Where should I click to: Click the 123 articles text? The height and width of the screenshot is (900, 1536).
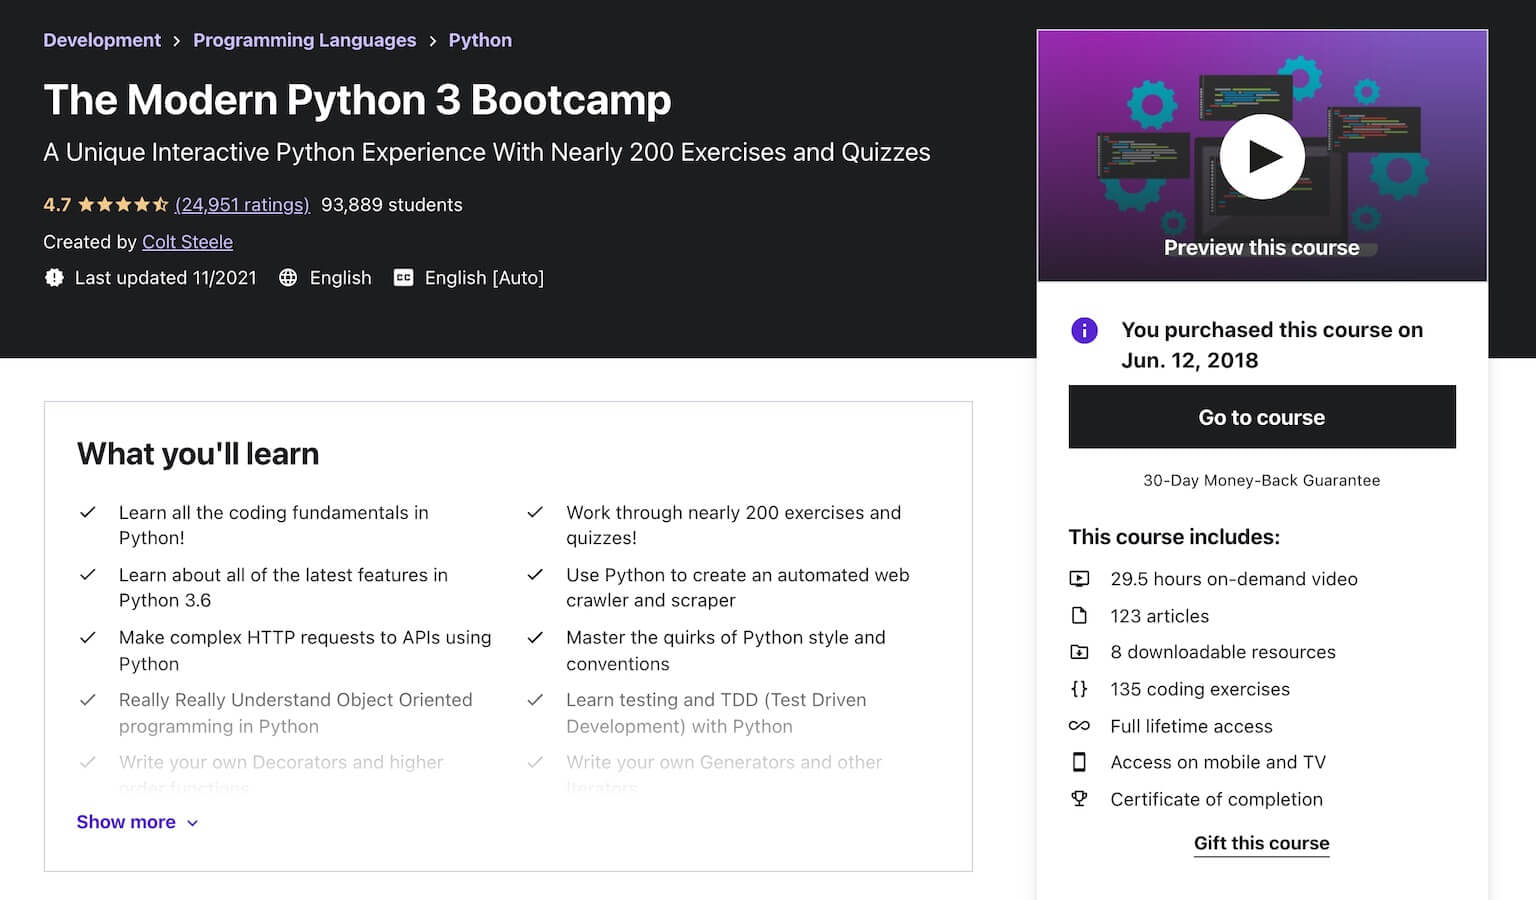point(1160,616)
